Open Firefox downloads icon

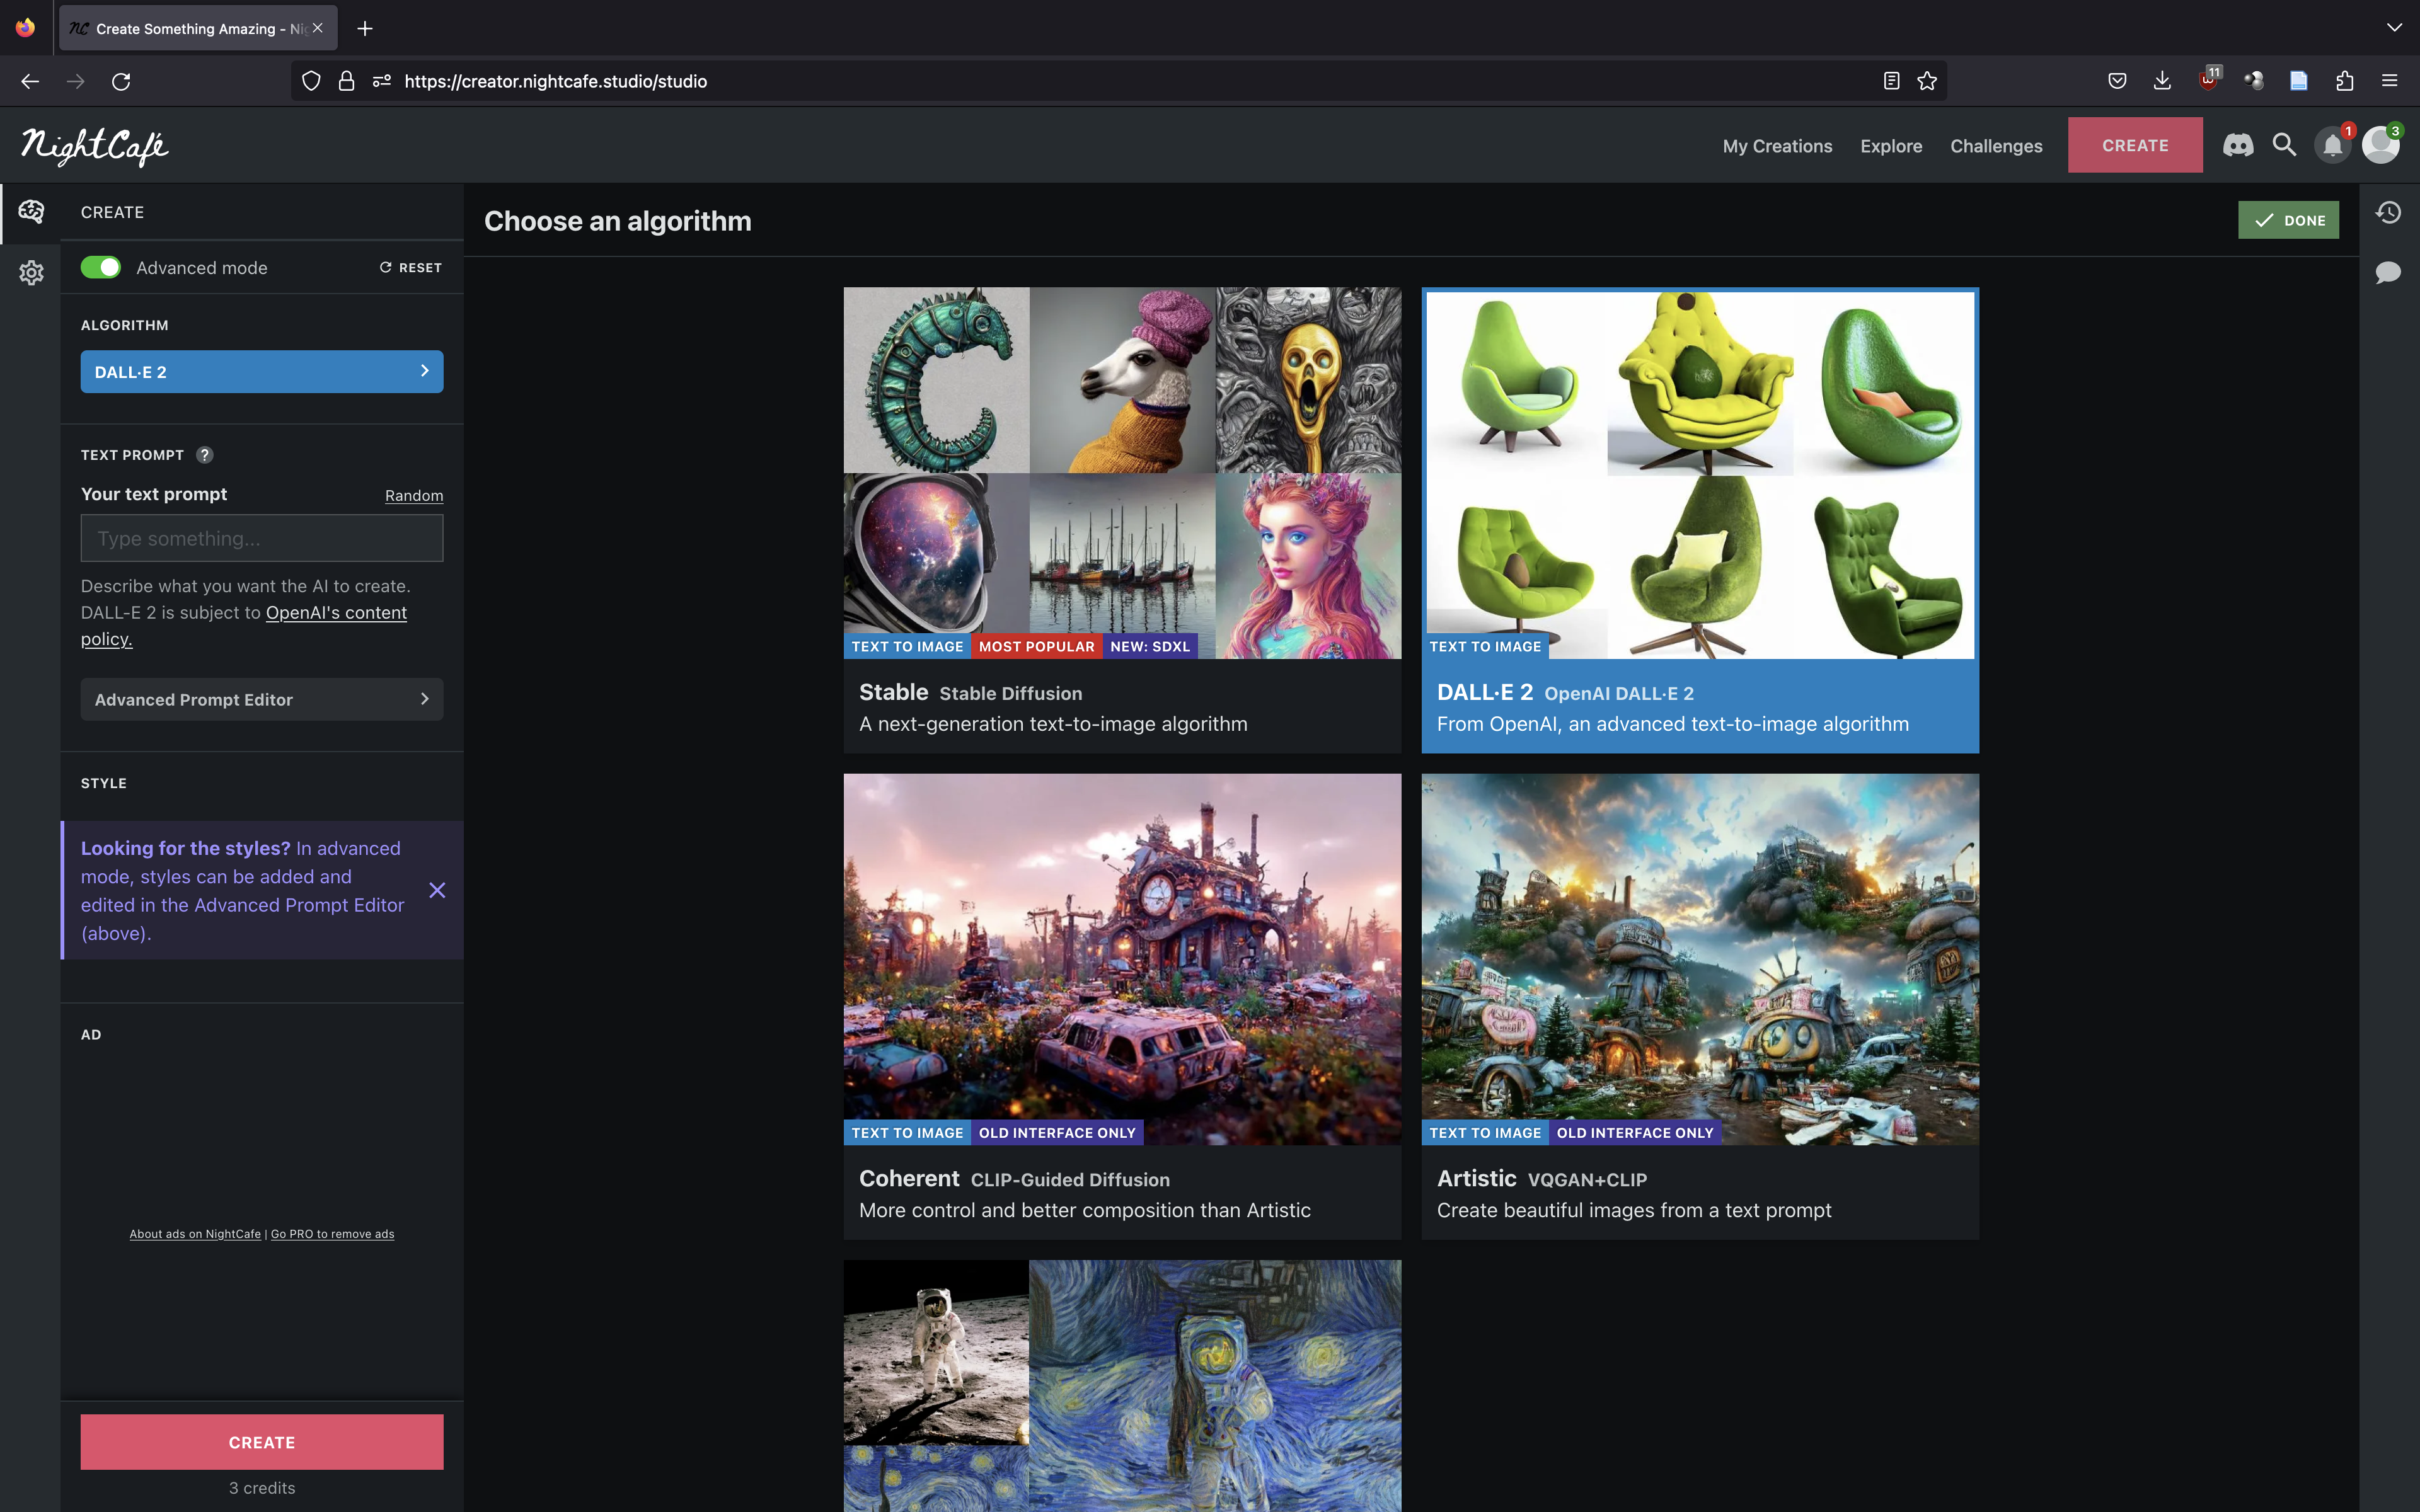(x=2162, y=81)
